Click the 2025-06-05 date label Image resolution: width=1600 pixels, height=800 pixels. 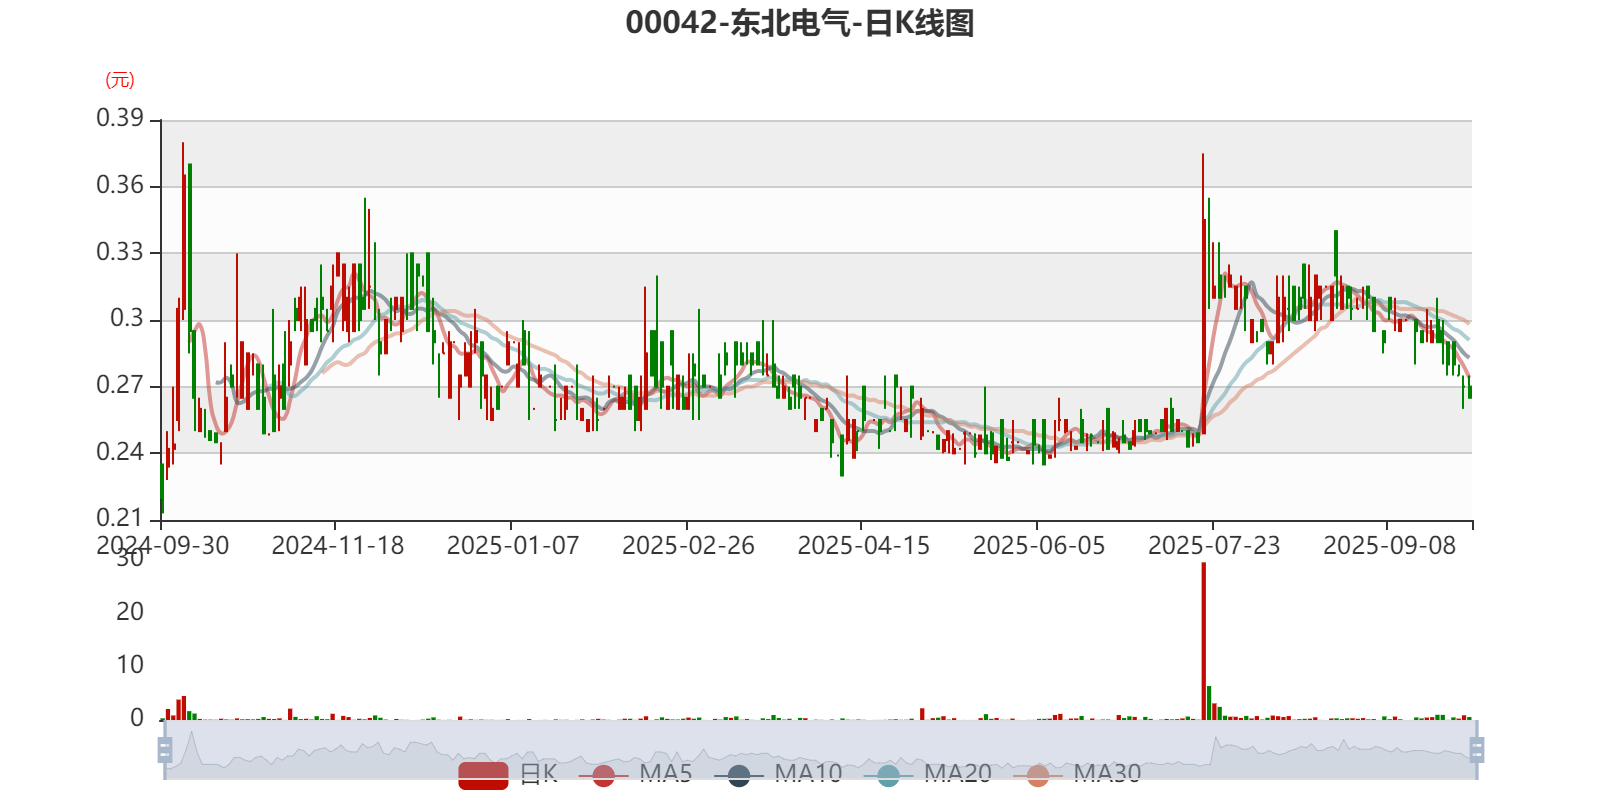1039,546
